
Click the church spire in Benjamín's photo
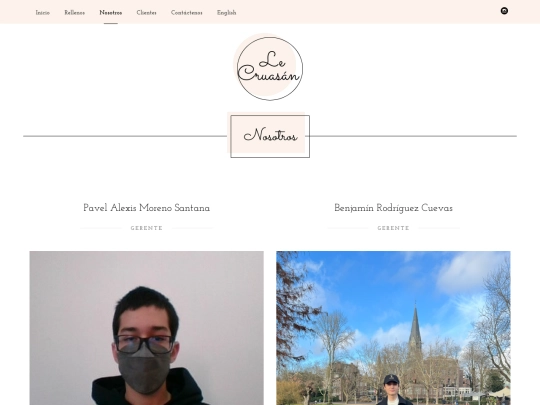click(415, 327)
